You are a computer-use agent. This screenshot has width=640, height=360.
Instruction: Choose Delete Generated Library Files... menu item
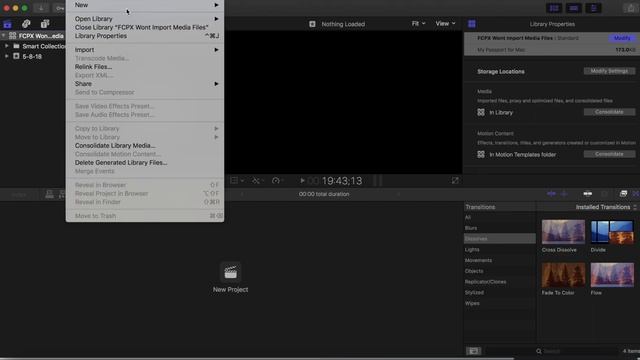pos(145,162)
